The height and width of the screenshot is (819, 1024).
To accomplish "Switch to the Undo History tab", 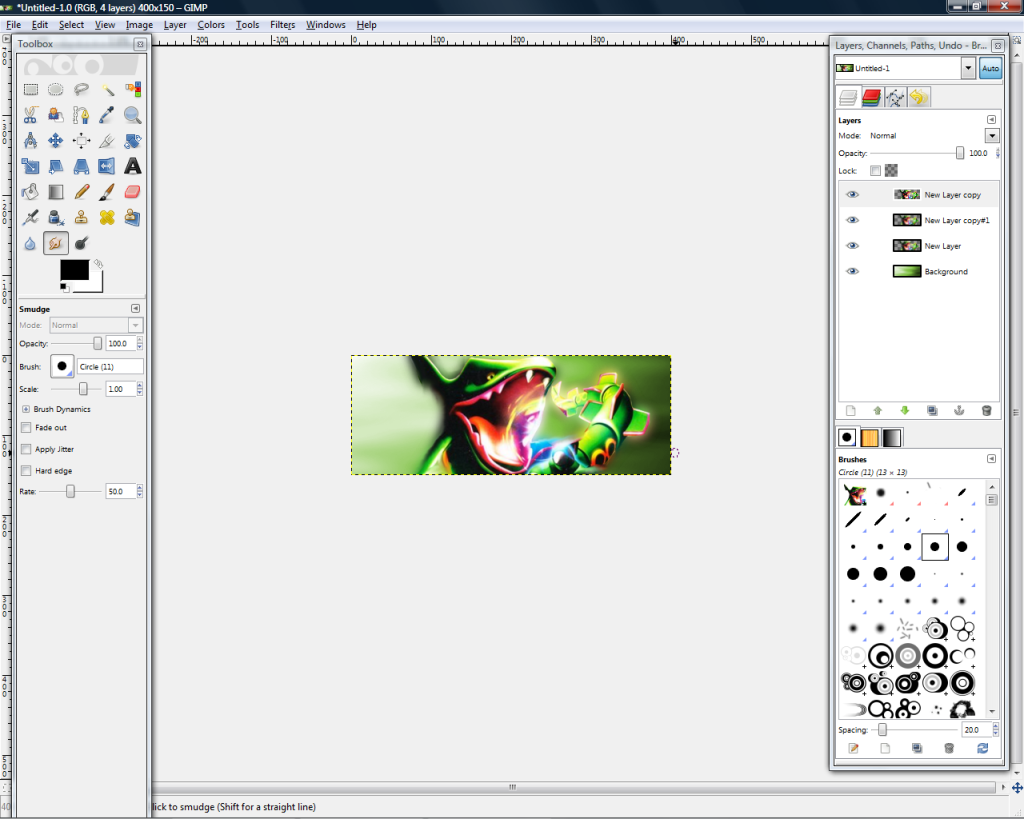I will pos(919,98).
